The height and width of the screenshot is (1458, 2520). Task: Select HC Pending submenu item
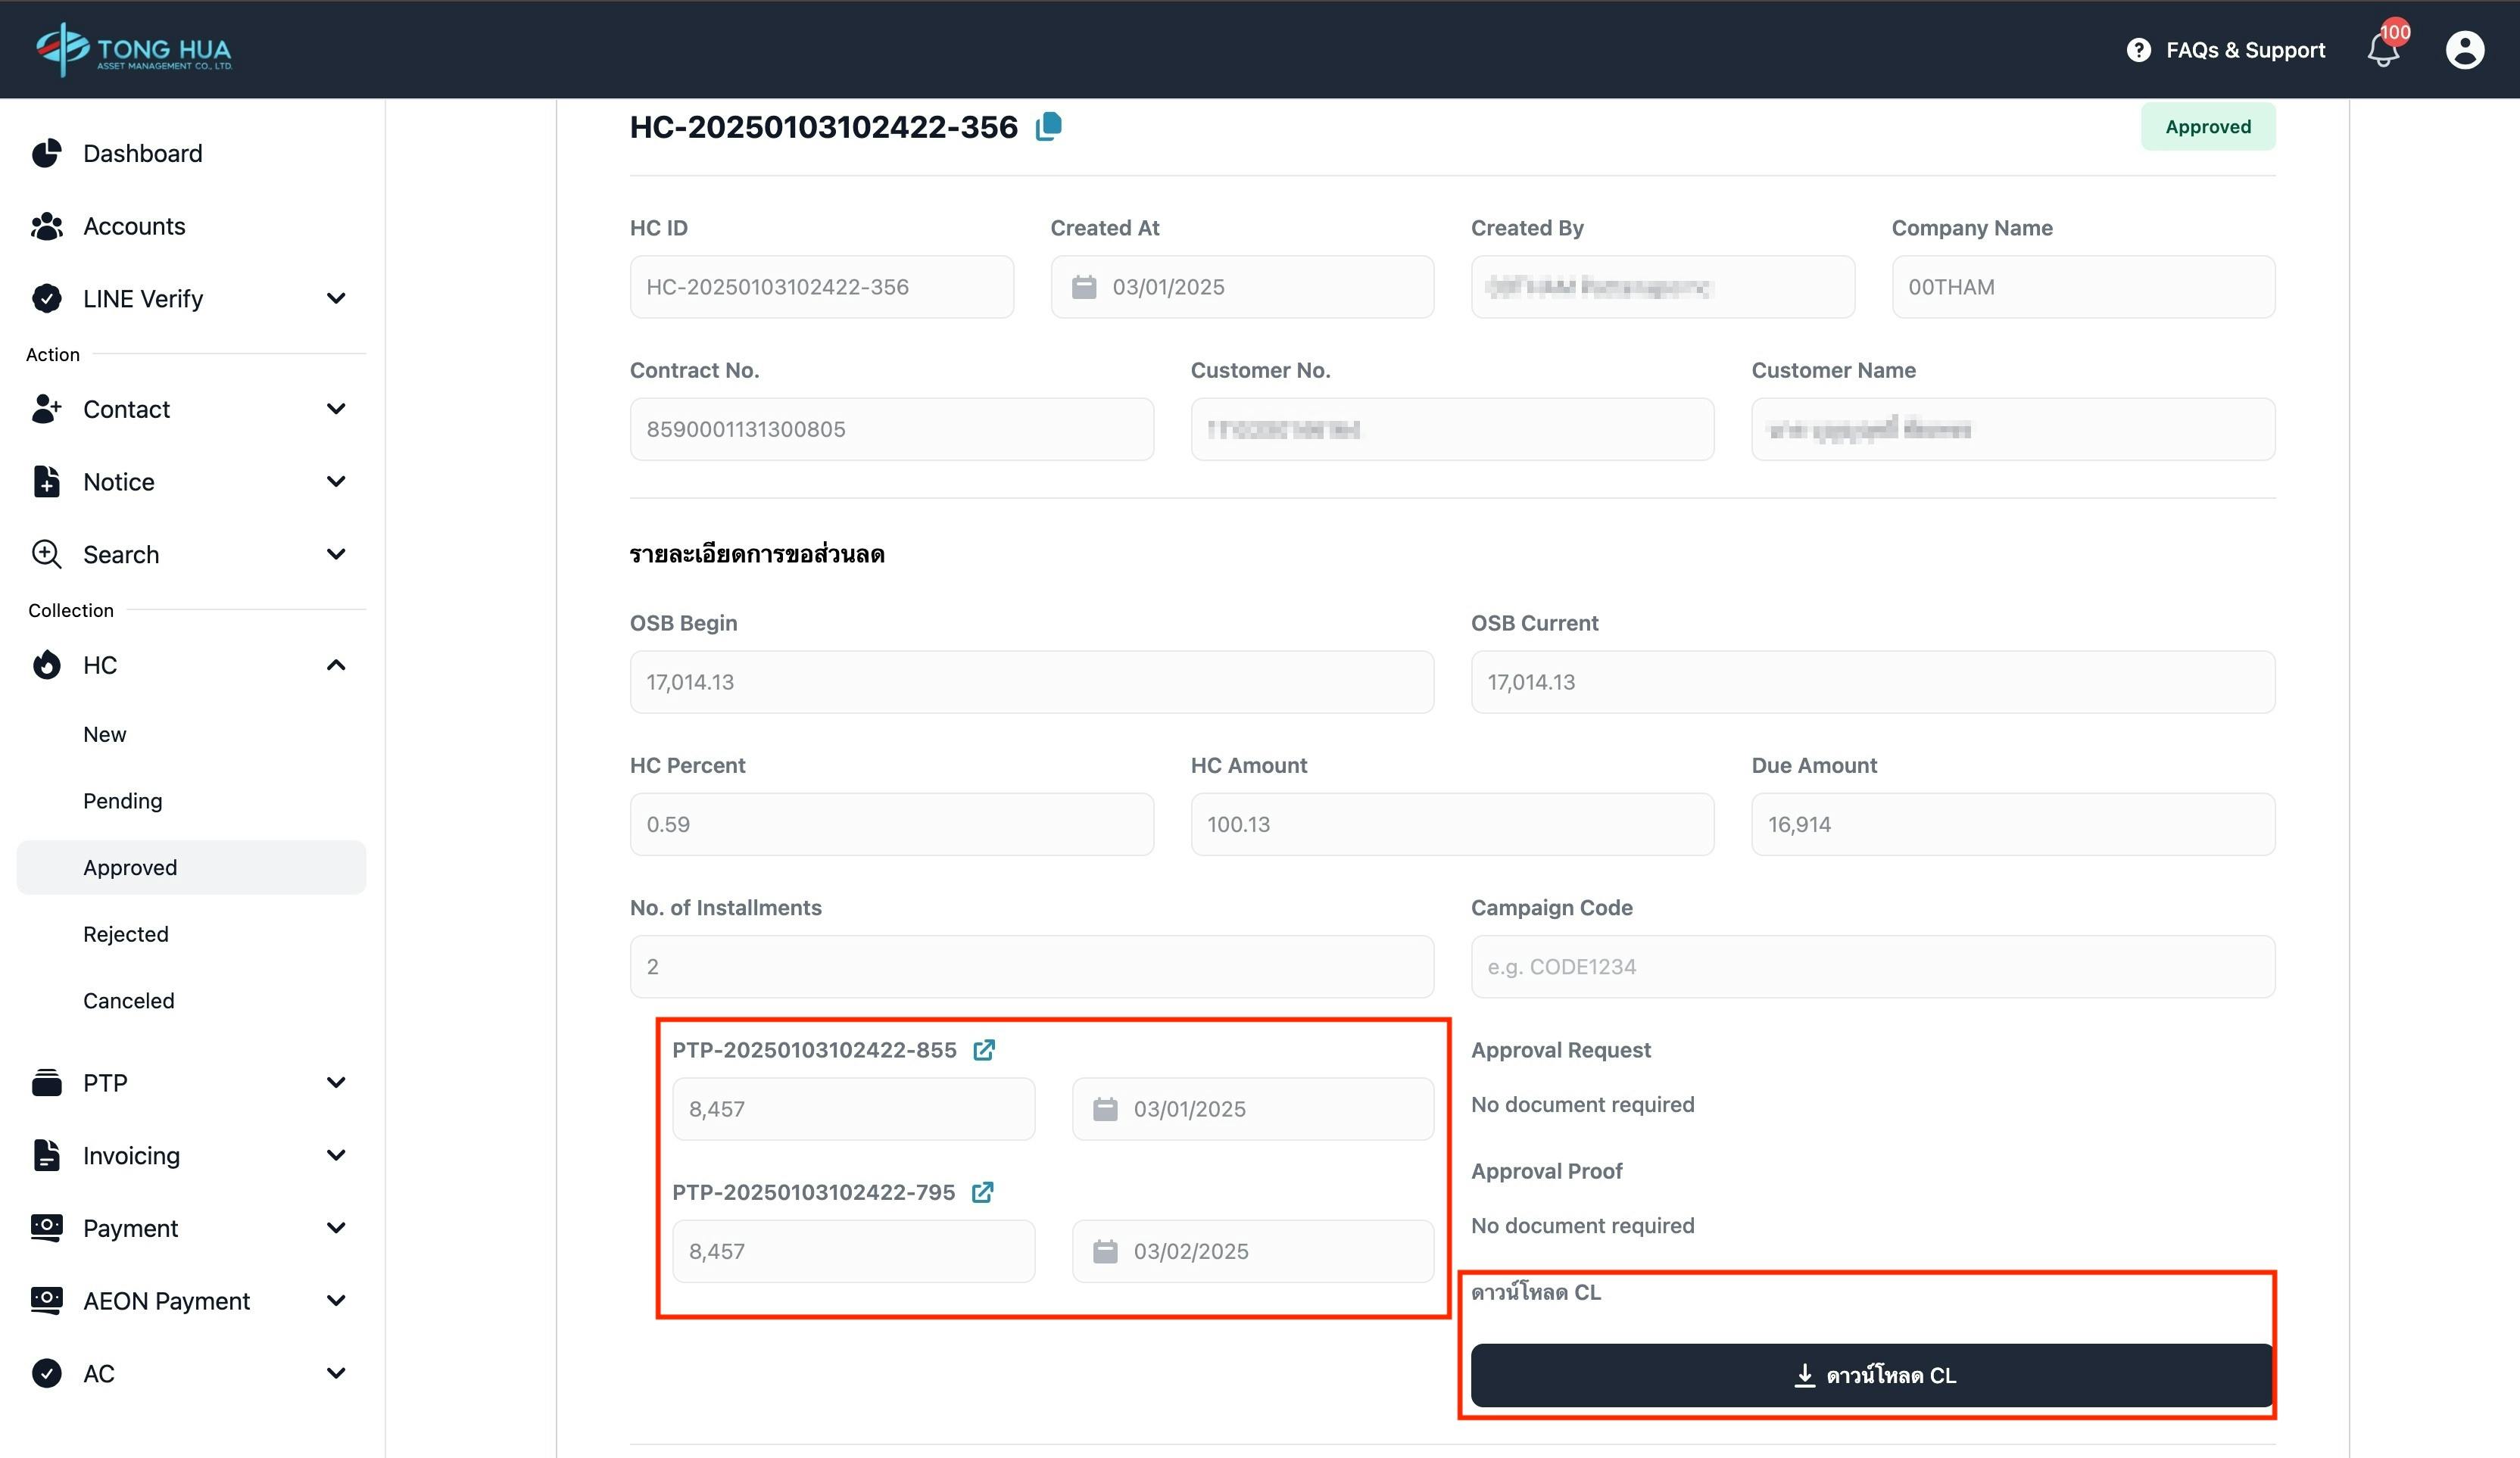(122, 801)
